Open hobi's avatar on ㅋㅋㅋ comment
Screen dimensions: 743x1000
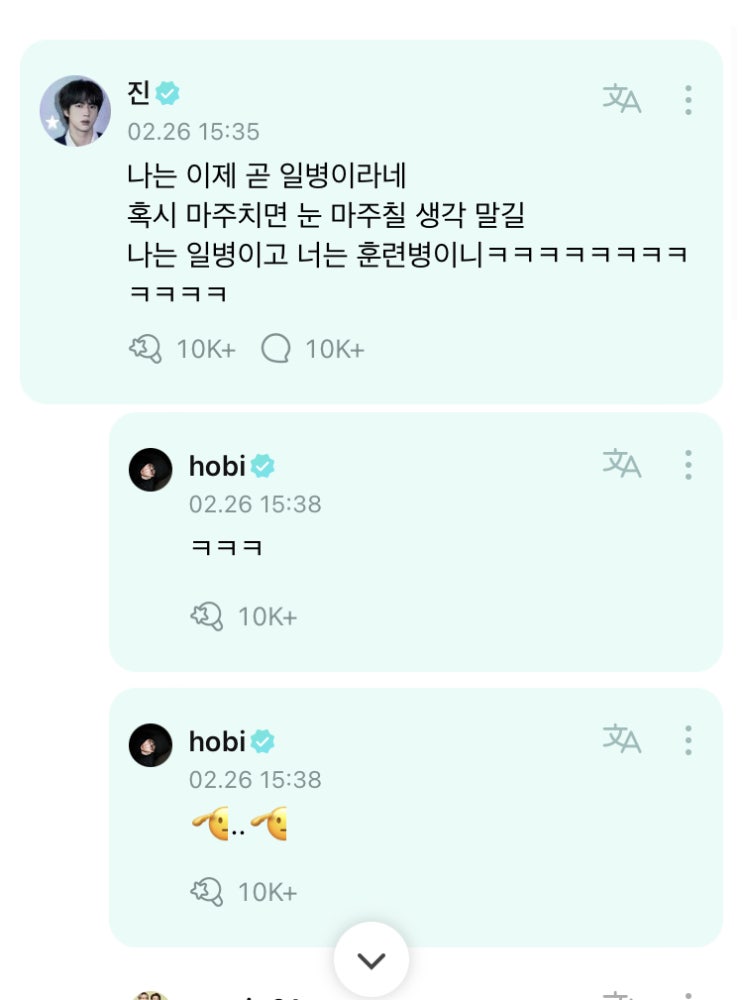(151, 469)
